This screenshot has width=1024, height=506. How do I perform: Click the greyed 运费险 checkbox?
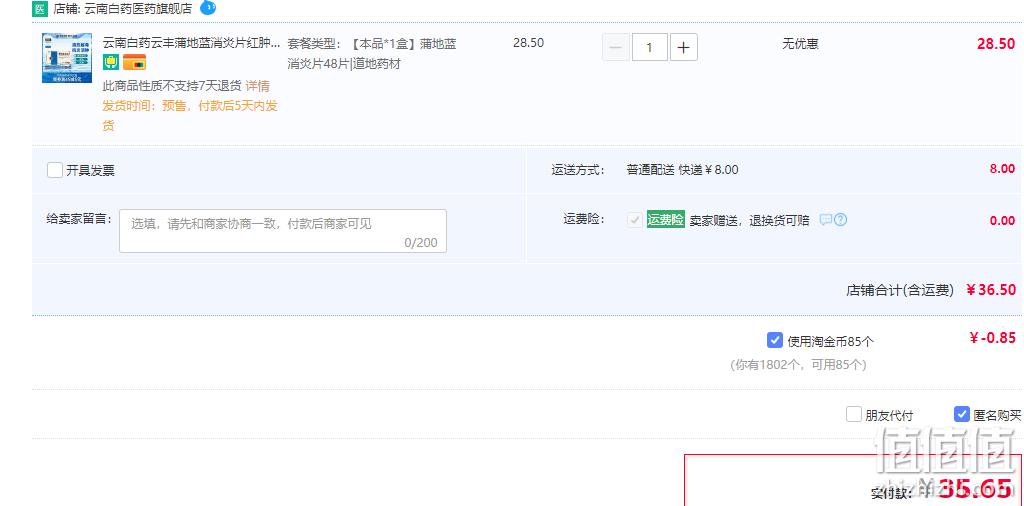point(634,220)
